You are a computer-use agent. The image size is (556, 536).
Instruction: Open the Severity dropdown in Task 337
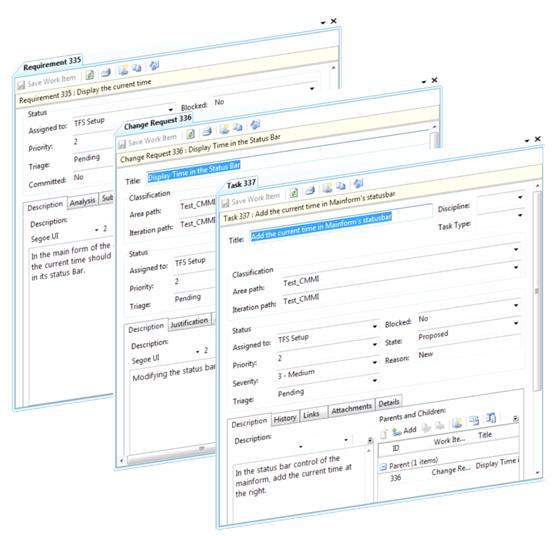pyautogui.click(x=375, y=362)
